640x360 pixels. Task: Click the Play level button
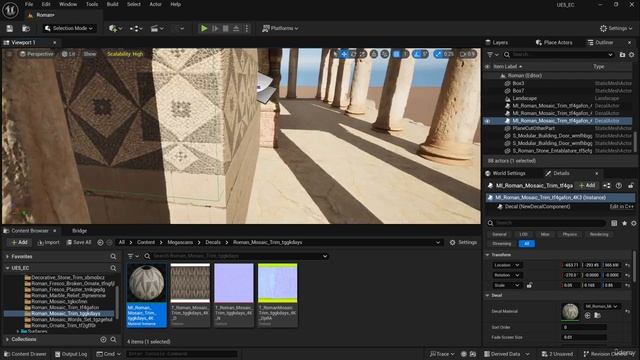pyautogui.click(x=204, y=28)
